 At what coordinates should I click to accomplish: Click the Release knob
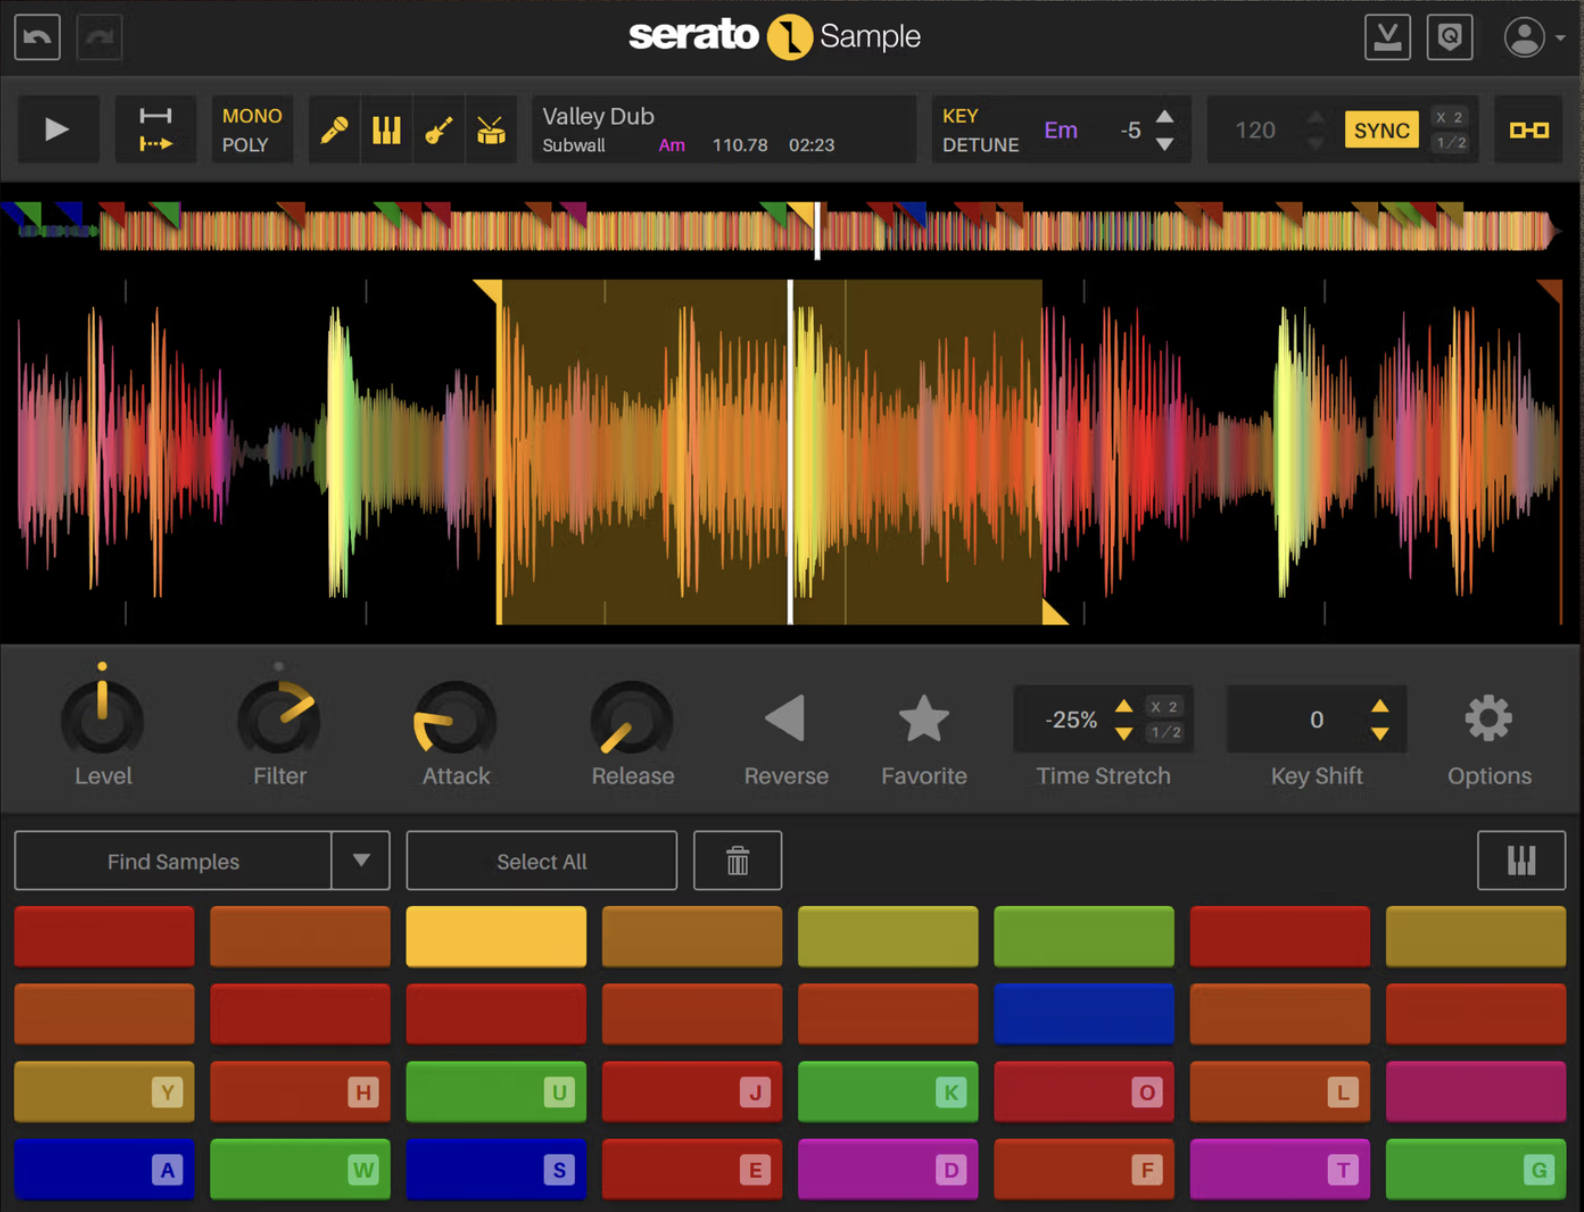pyautogui.click(x=632, y=720)
